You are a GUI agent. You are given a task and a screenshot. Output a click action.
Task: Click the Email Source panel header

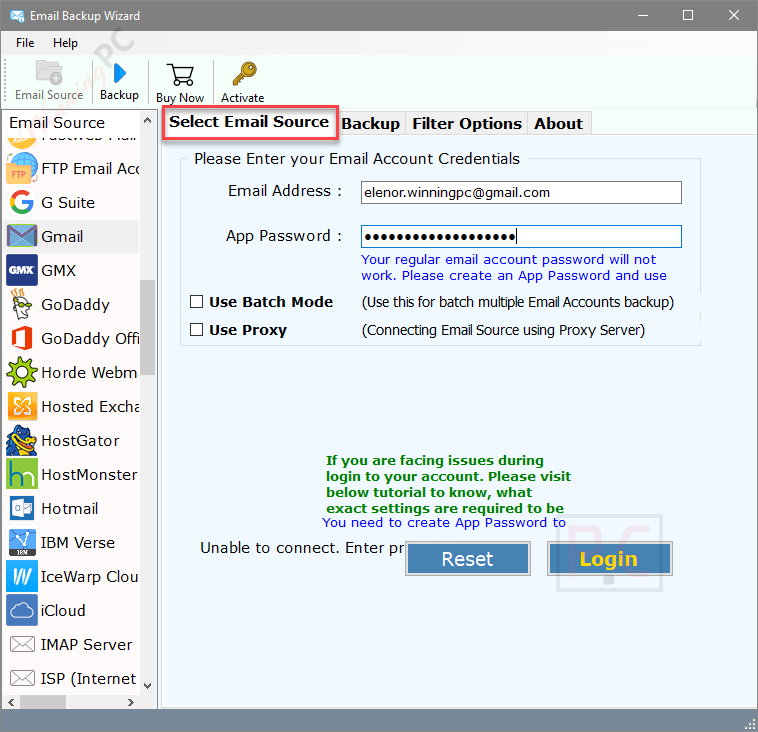(x=57, y=123)
